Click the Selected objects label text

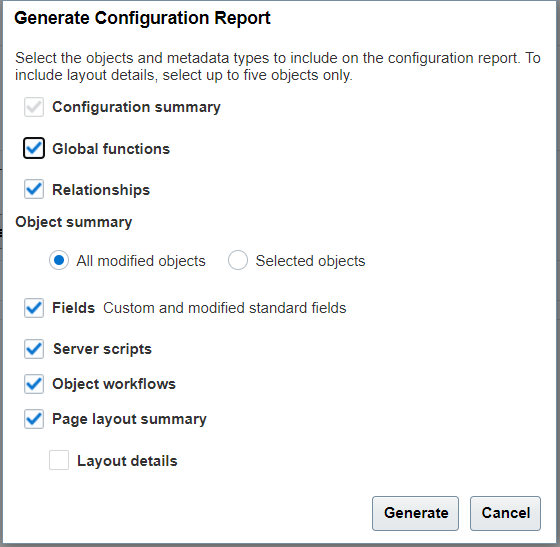tap(310, 261)
